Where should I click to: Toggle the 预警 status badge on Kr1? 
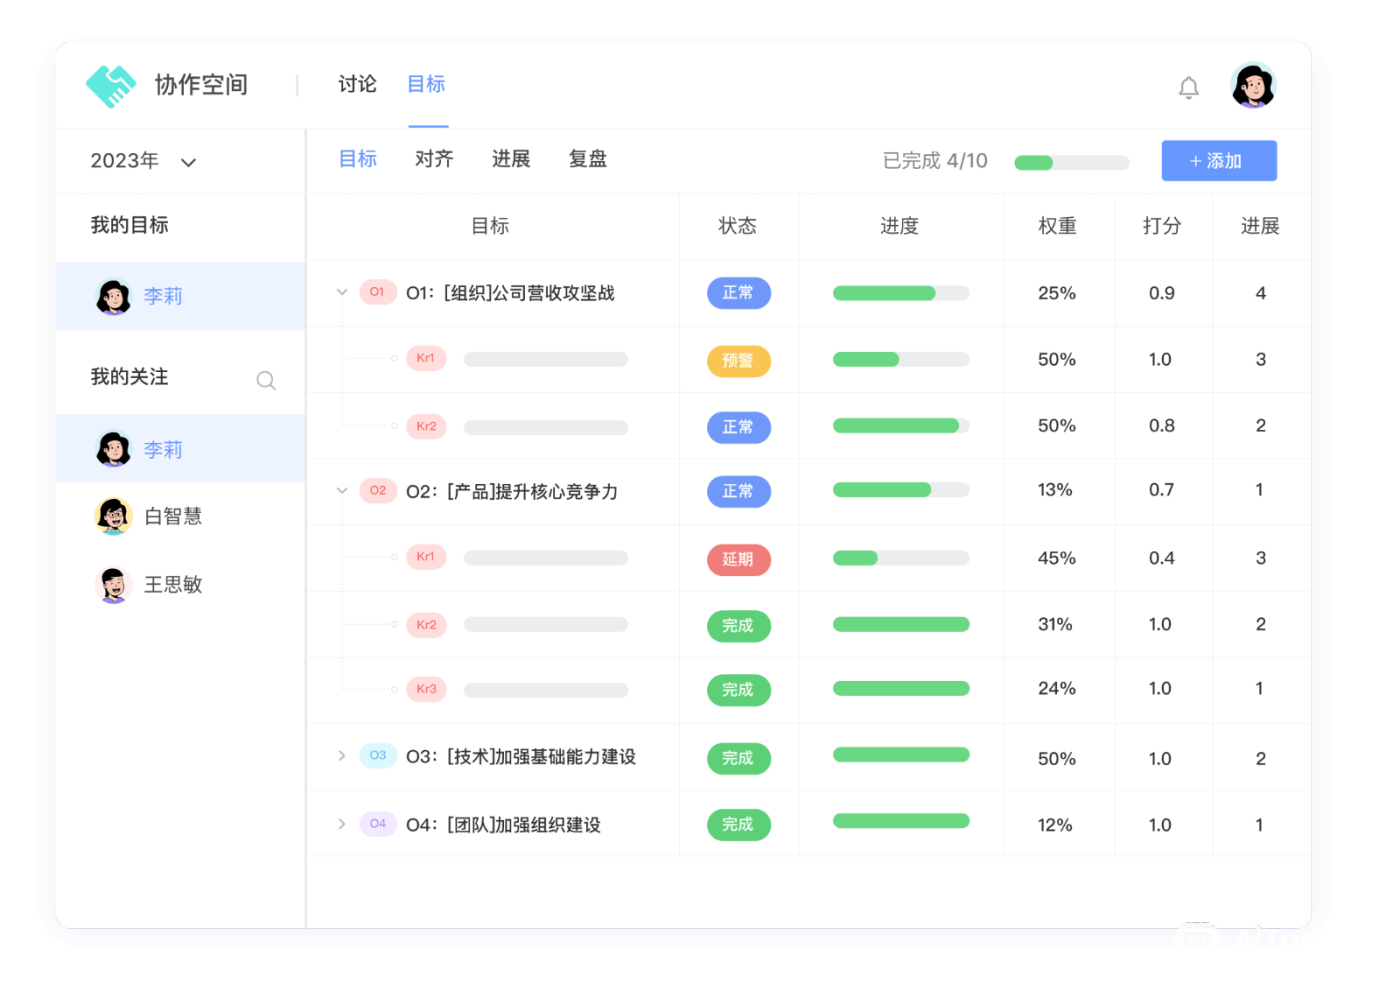coord(739,360)
